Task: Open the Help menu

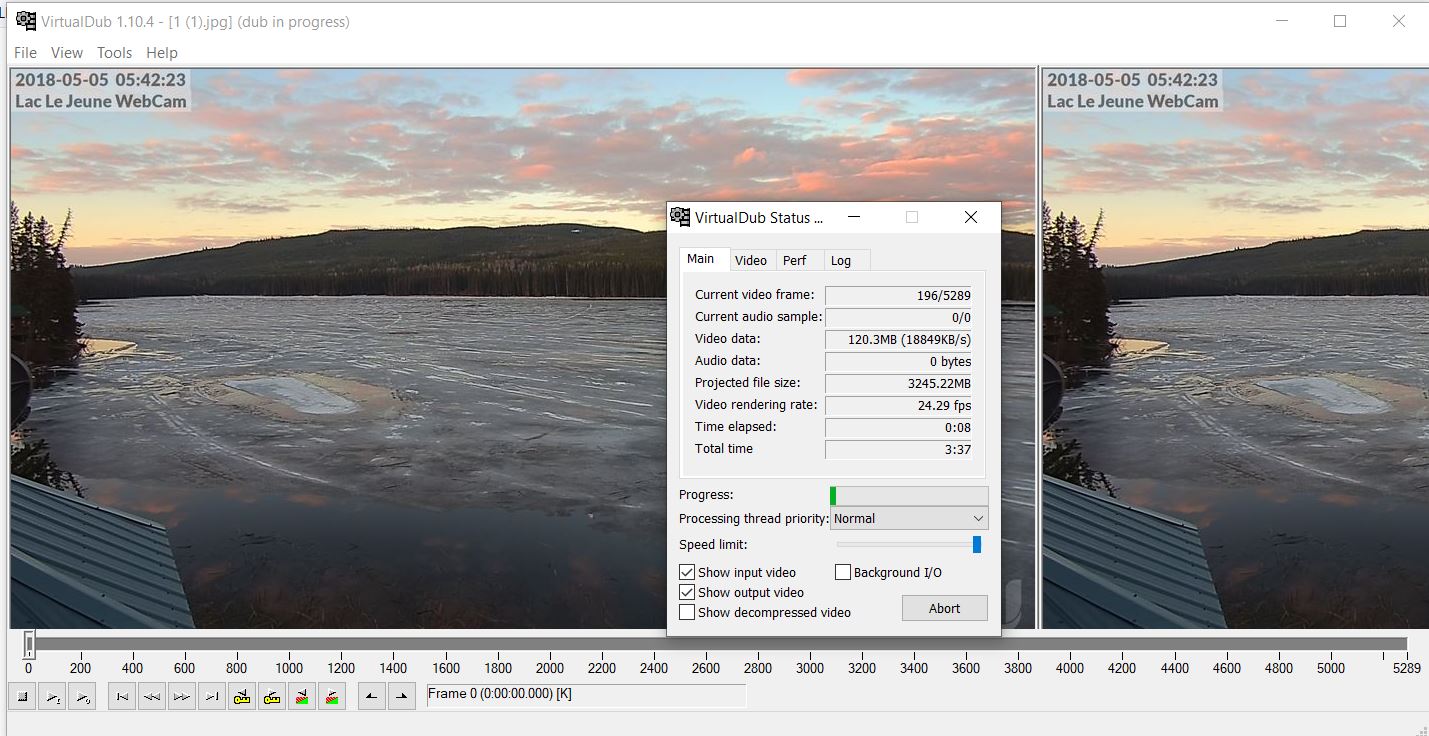Action: click(x=162, y=53)
